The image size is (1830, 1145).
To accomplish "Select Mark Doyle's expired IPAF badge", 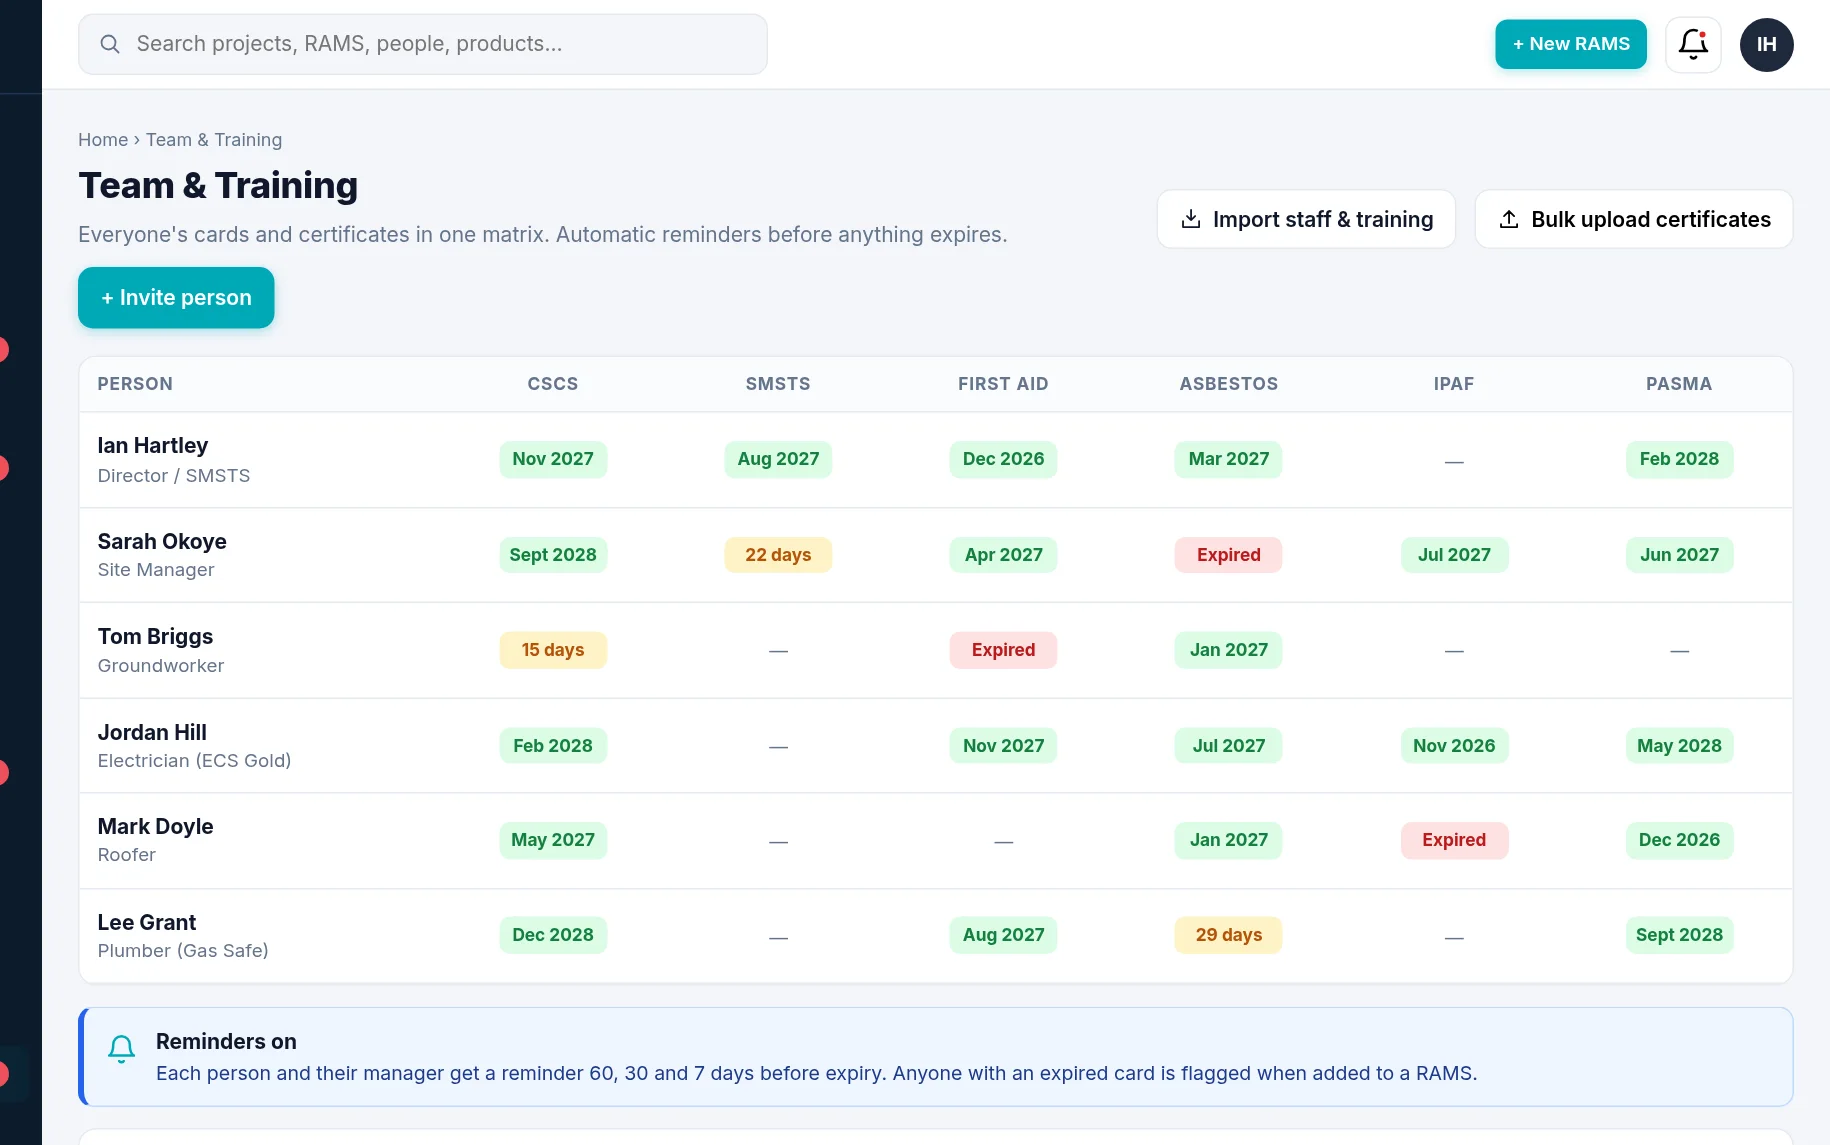I will 1454,840.
